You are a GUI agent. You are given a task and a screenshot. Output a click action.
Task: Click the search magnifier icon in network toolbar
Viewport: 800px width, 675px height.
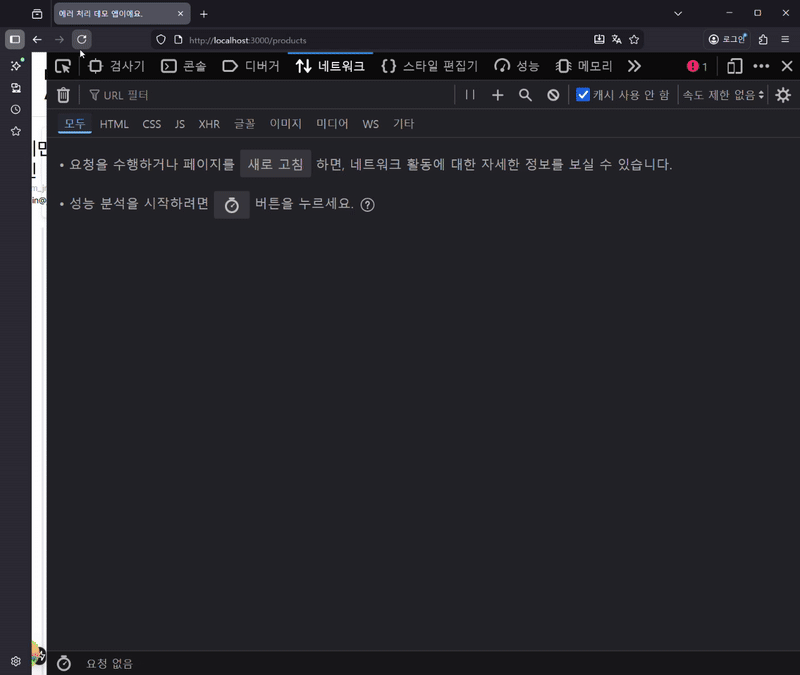[525, 95]
